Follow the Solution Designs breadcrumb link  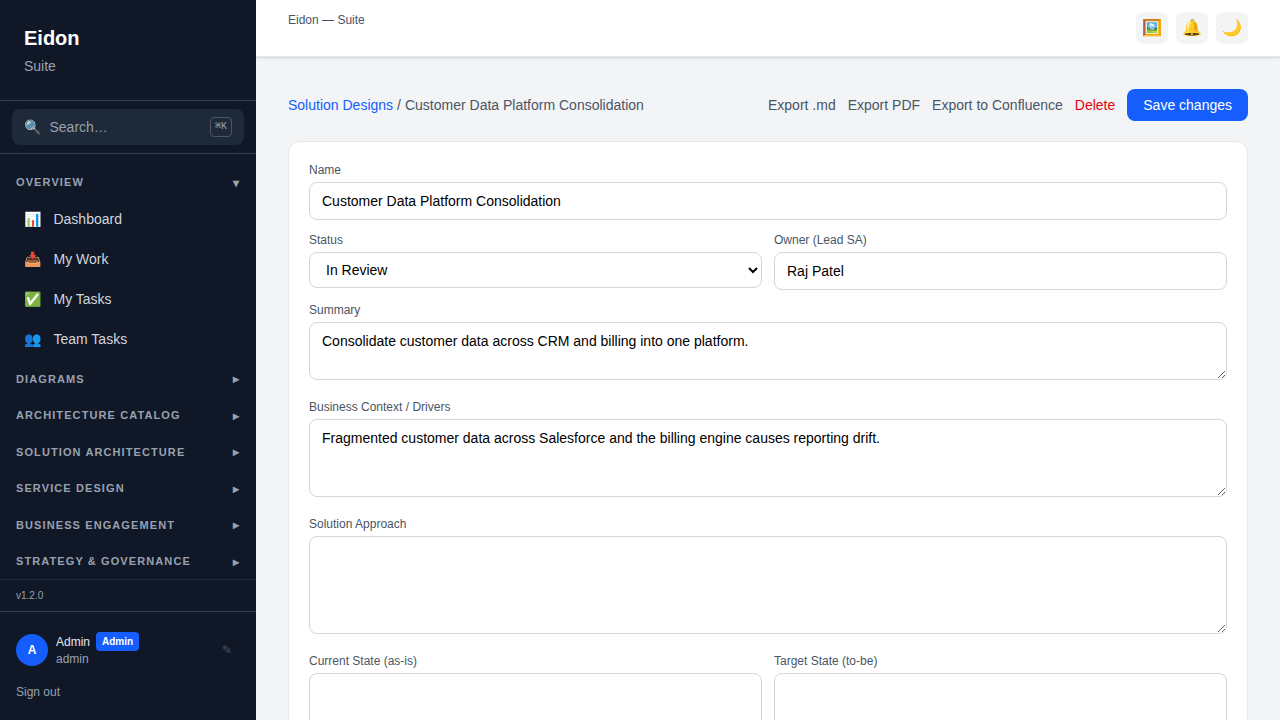tap(340, 105)
